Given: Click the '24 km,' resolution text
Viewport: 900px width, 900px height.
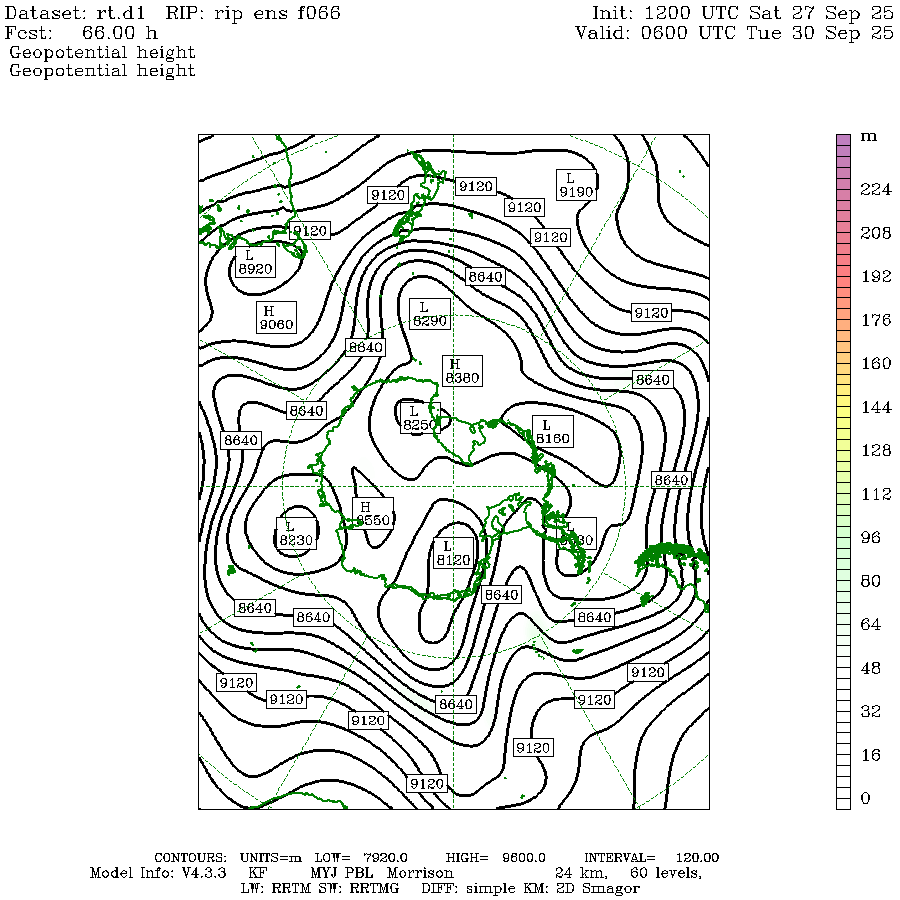Looking at the screenshot, I should pos(581,874).
